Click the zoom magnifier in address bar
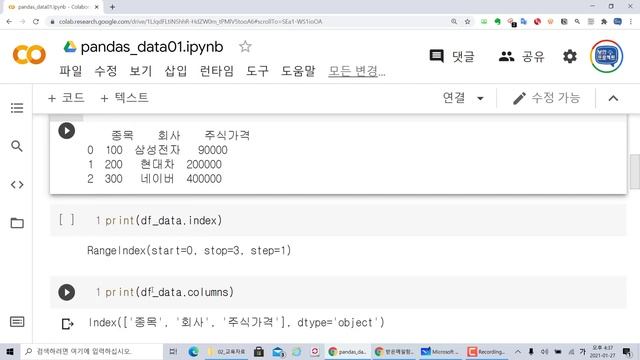This screenshot has height=360, width=640. pos(454,22)
